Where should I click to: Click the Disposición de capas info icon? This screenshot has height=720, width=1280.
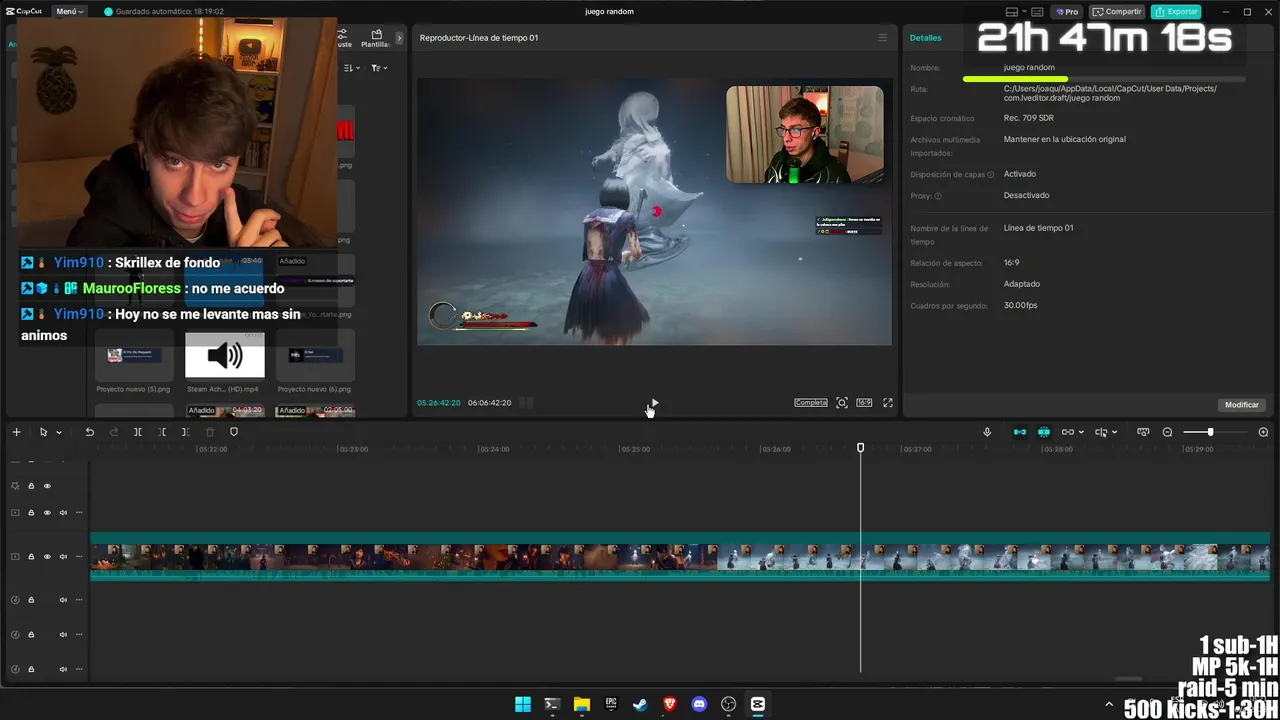tap(991, 175)
